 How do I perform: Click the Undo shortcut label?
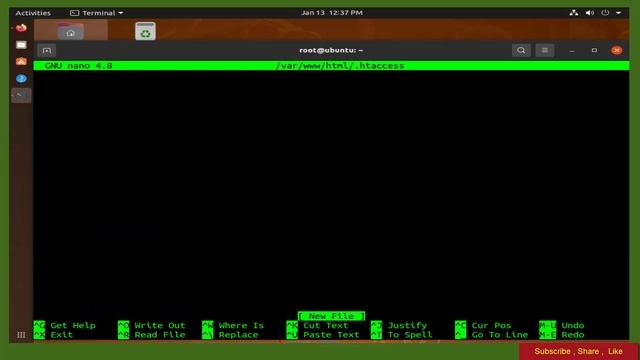pyautogui.click(x=573, y=325)
